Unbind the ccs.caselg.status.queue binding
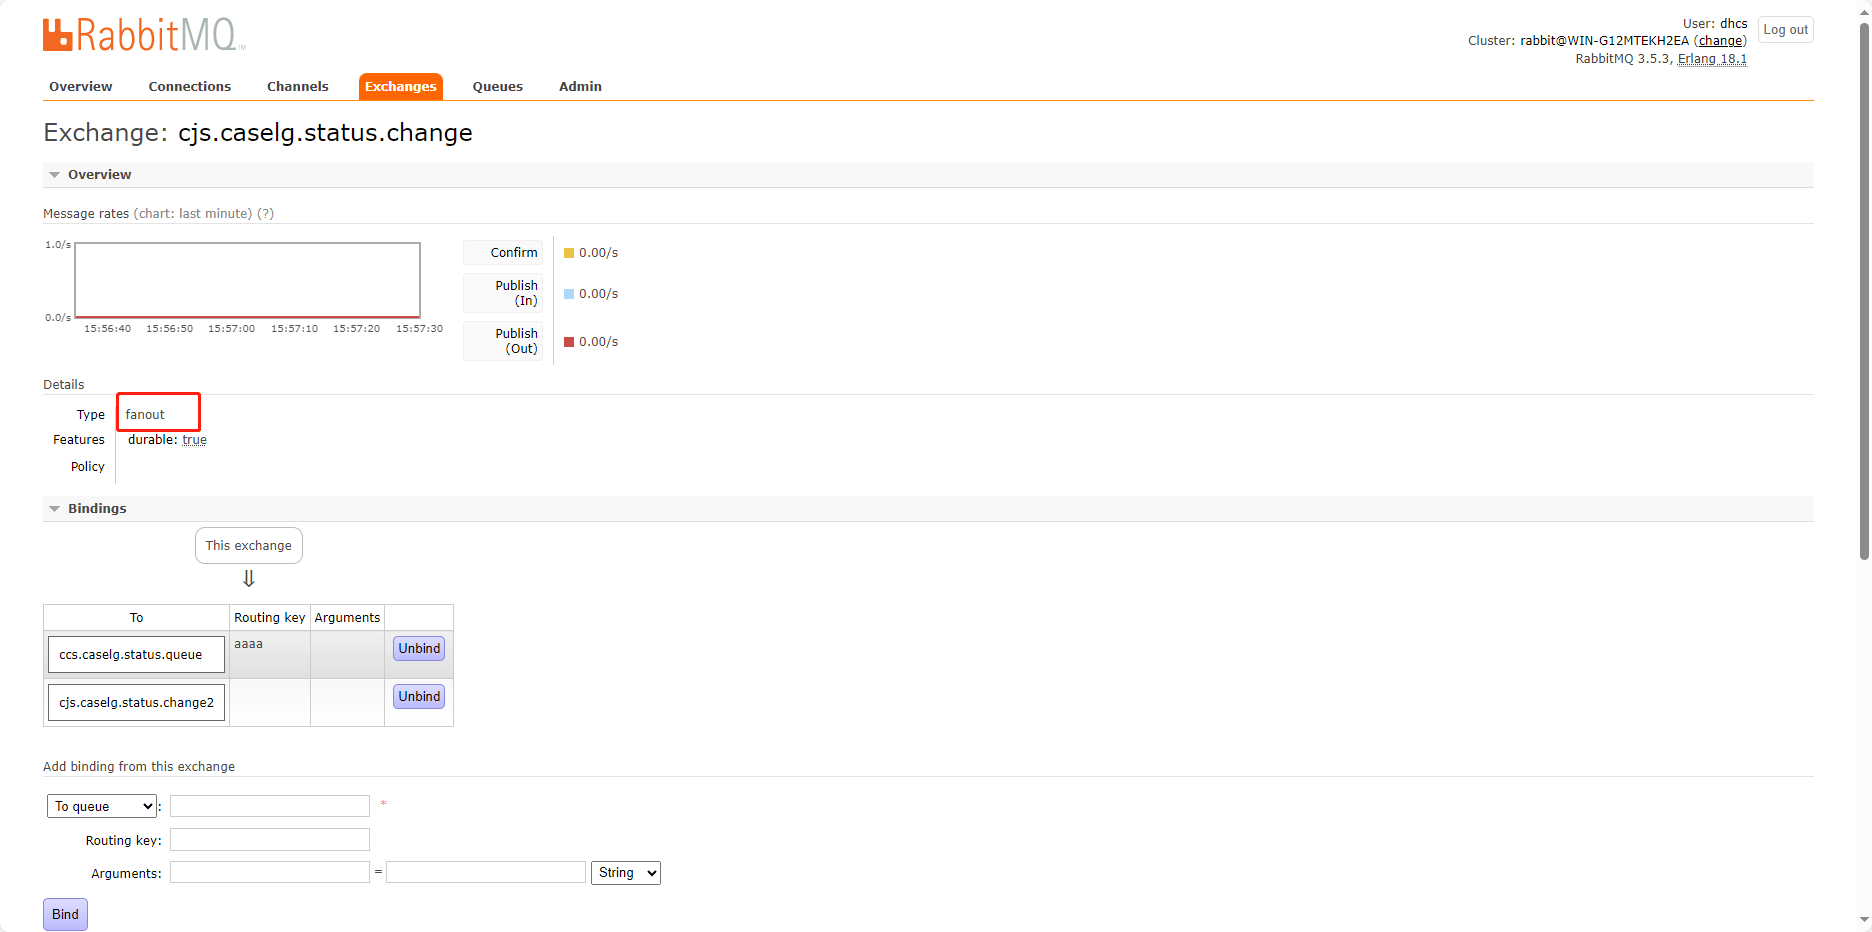The height and width of the screenshot is (932, 1872). click(419, 649)
